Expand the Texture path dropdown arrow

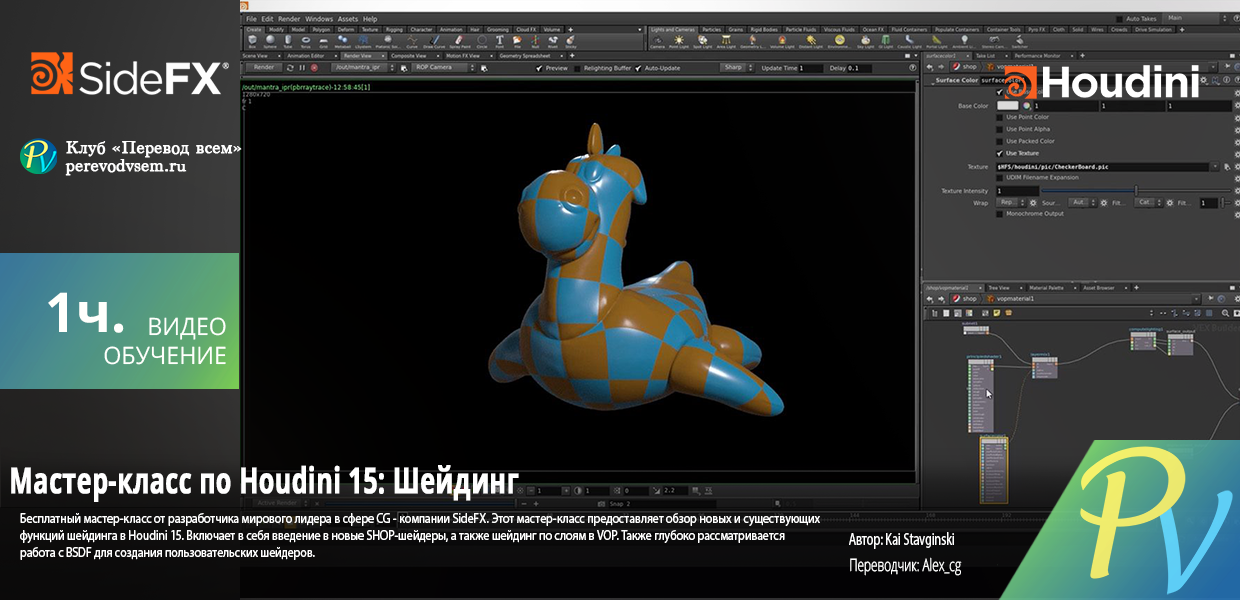point(1215,167)
